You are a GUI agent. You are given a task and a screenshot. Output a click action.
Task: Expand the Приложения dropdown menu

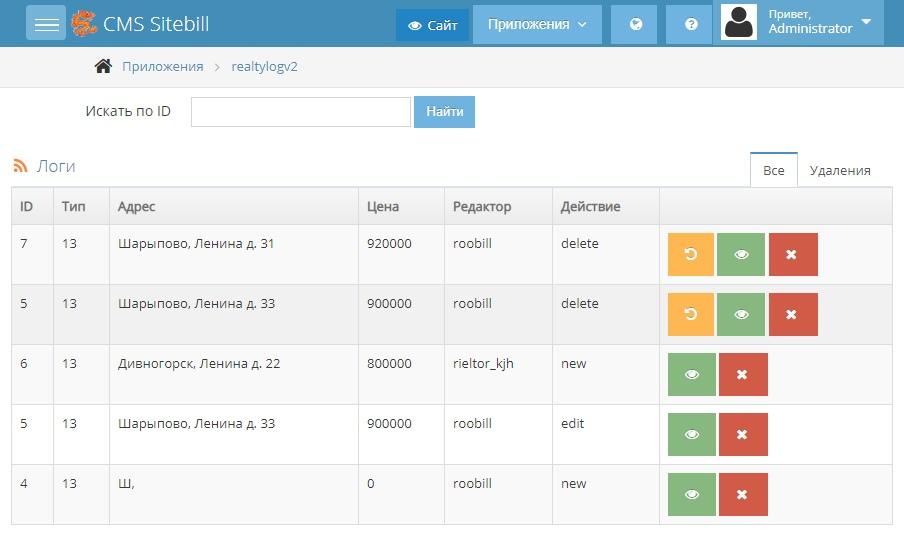pos(537,24)
